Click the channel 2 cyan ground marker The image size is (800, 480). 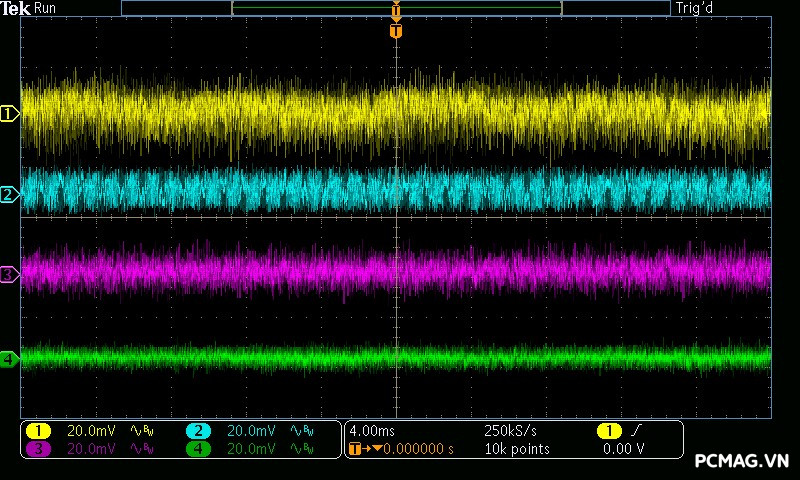(x=9, y=194)
